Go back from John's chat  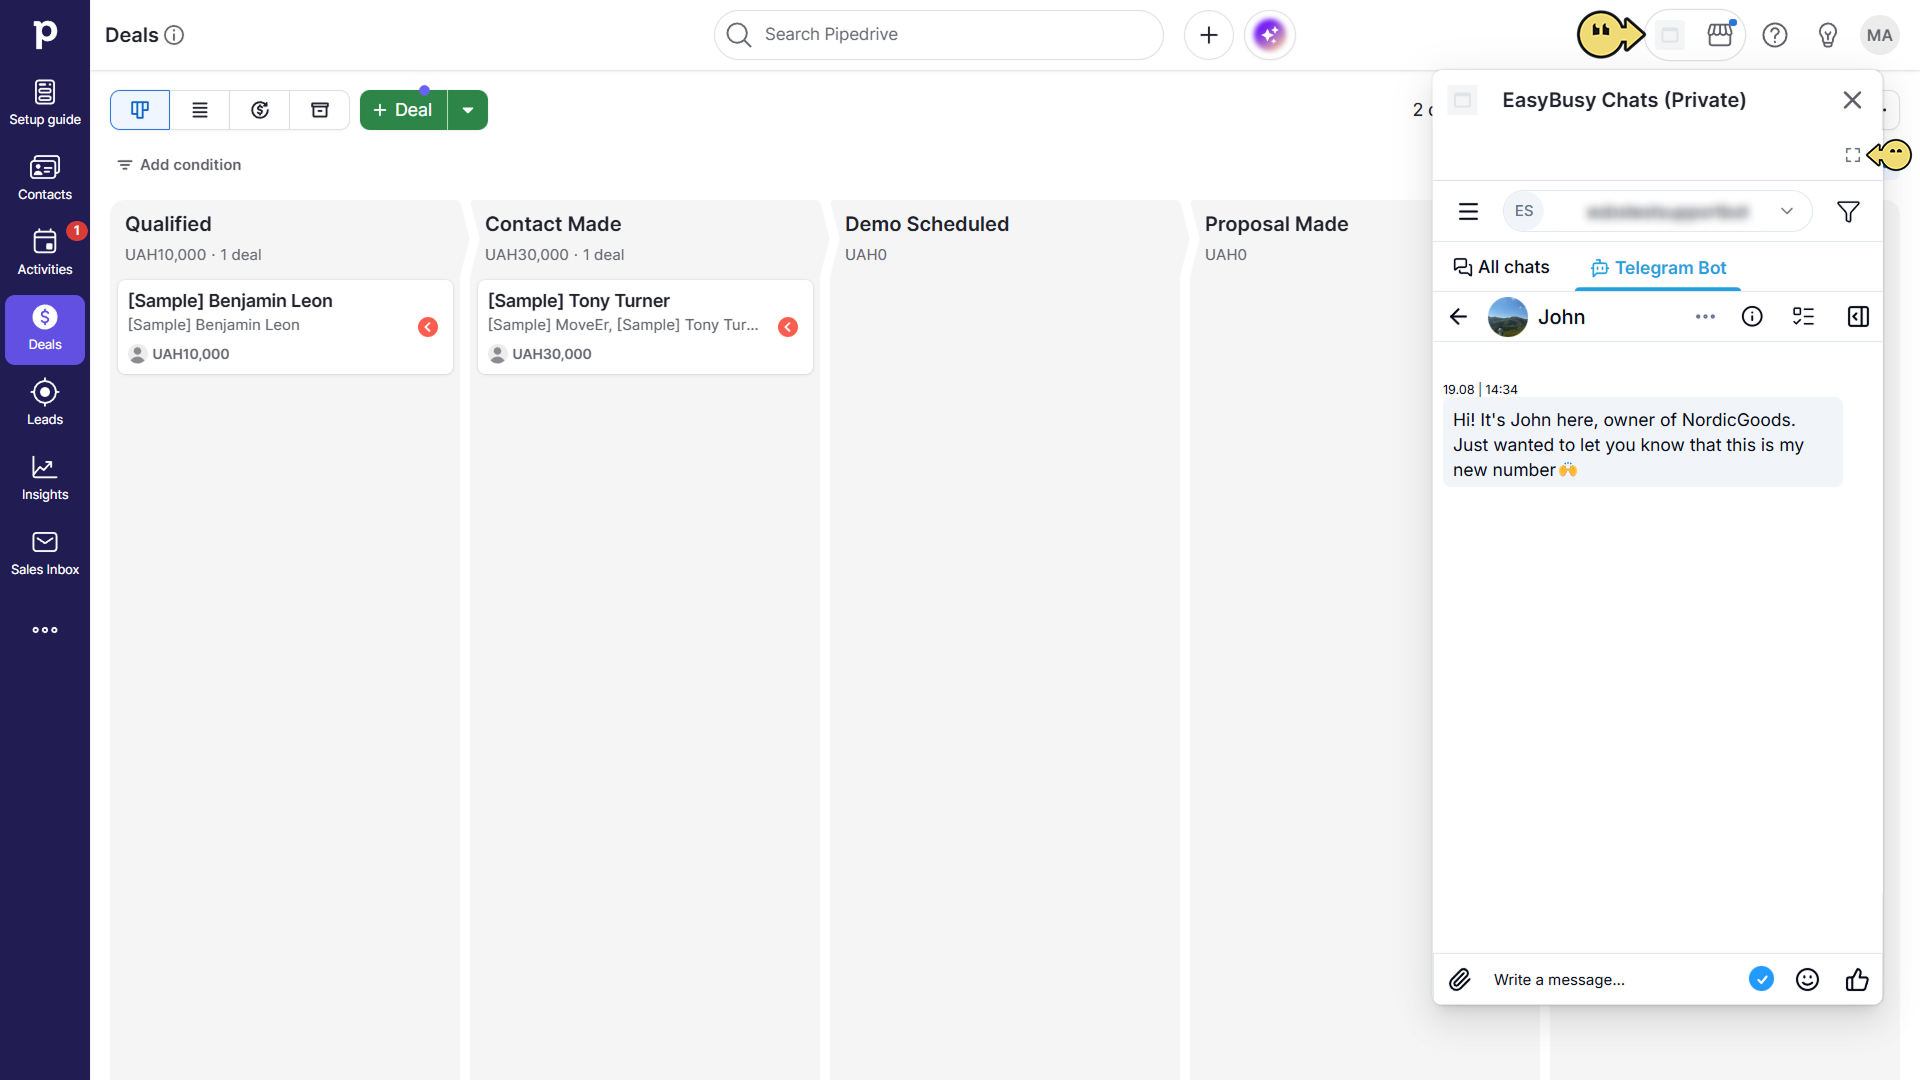(x=1458, y=317)
